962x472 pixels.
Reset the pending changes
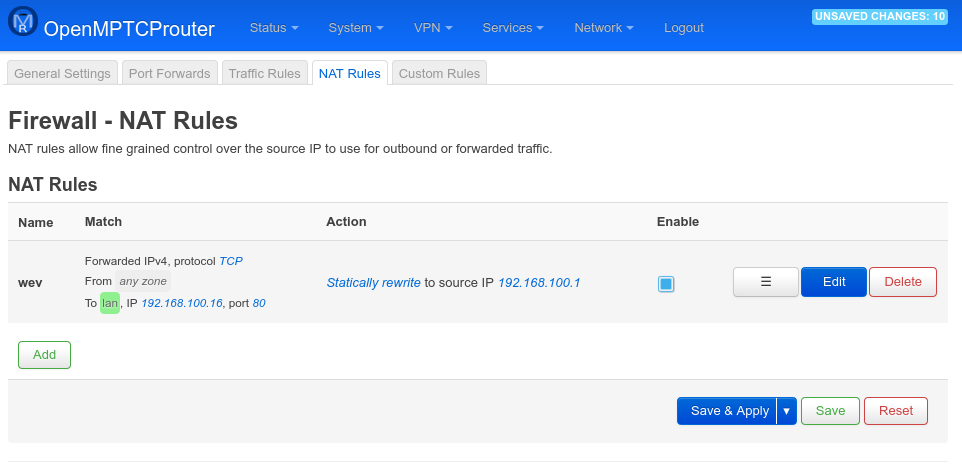[896, 411]
